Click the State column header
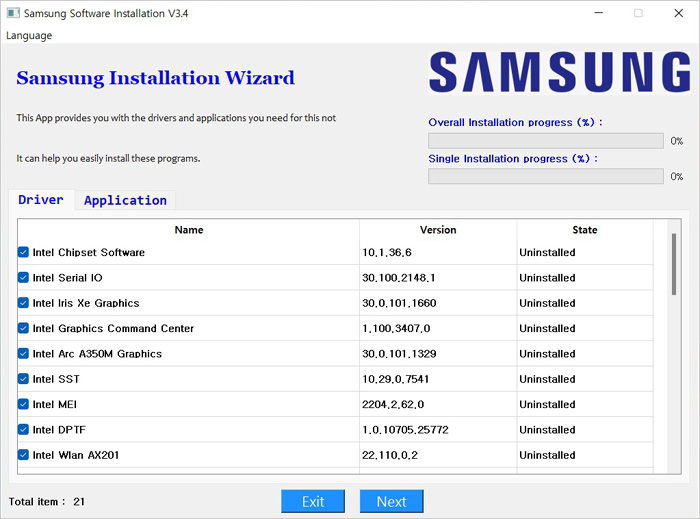This screenshot has width=700, height=519. tap(585, 230)
